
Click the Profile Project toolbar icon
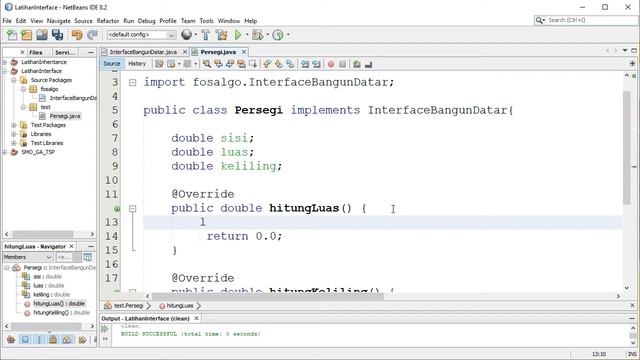278,35
